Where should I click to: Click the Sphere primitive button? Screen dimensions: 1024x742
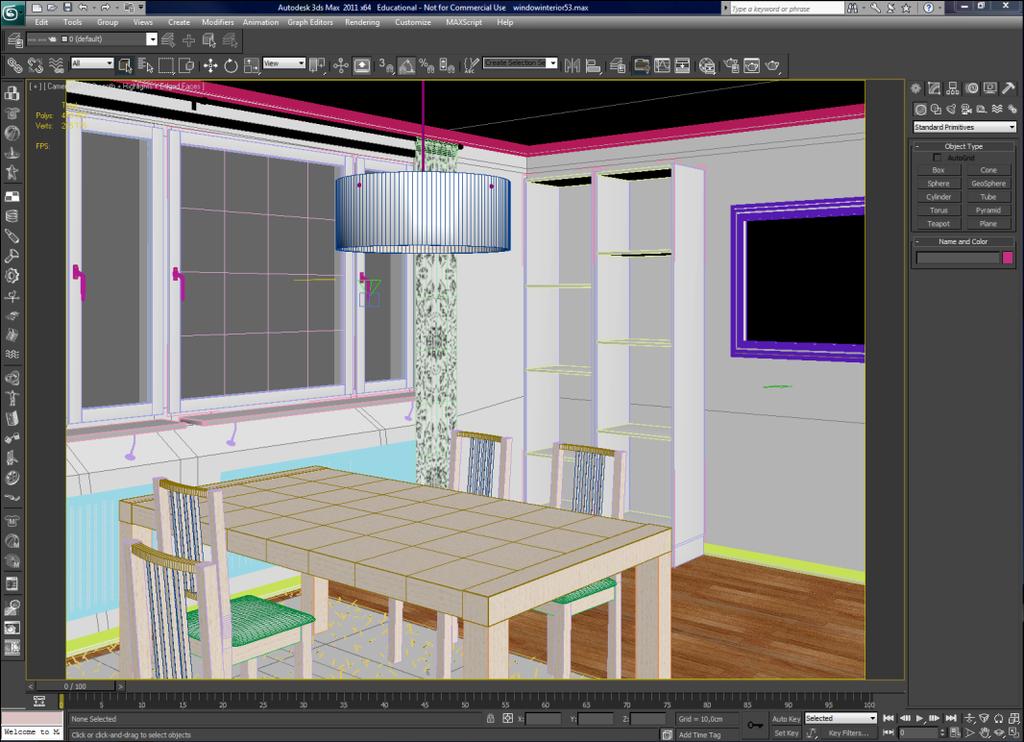tap(938, 184)
